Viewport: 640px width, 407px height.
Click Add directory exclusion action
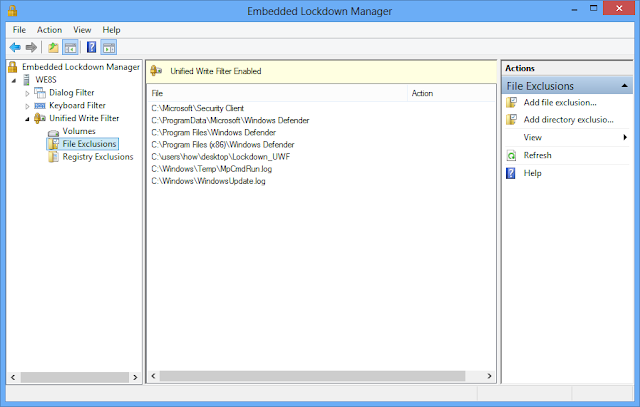[569, 120]
